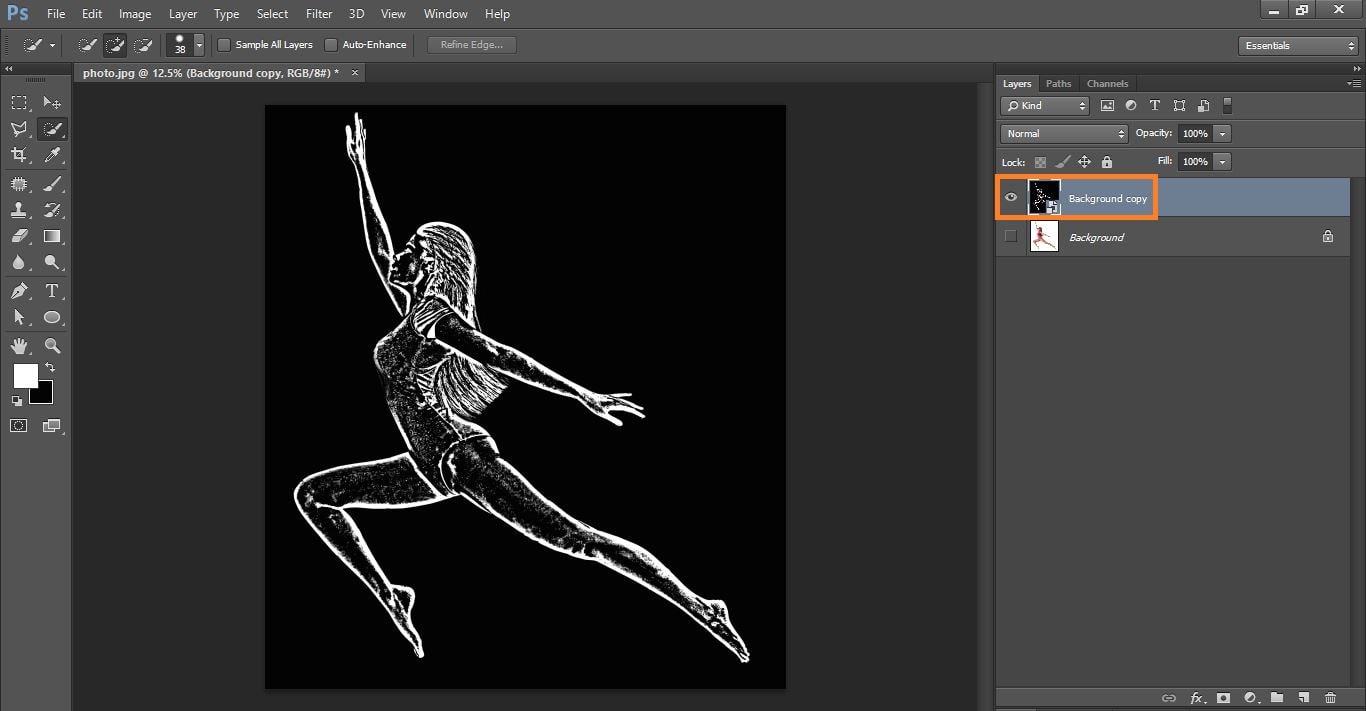Select the Hand tool
Viewport: 1366px width, 711px height.
19,346
